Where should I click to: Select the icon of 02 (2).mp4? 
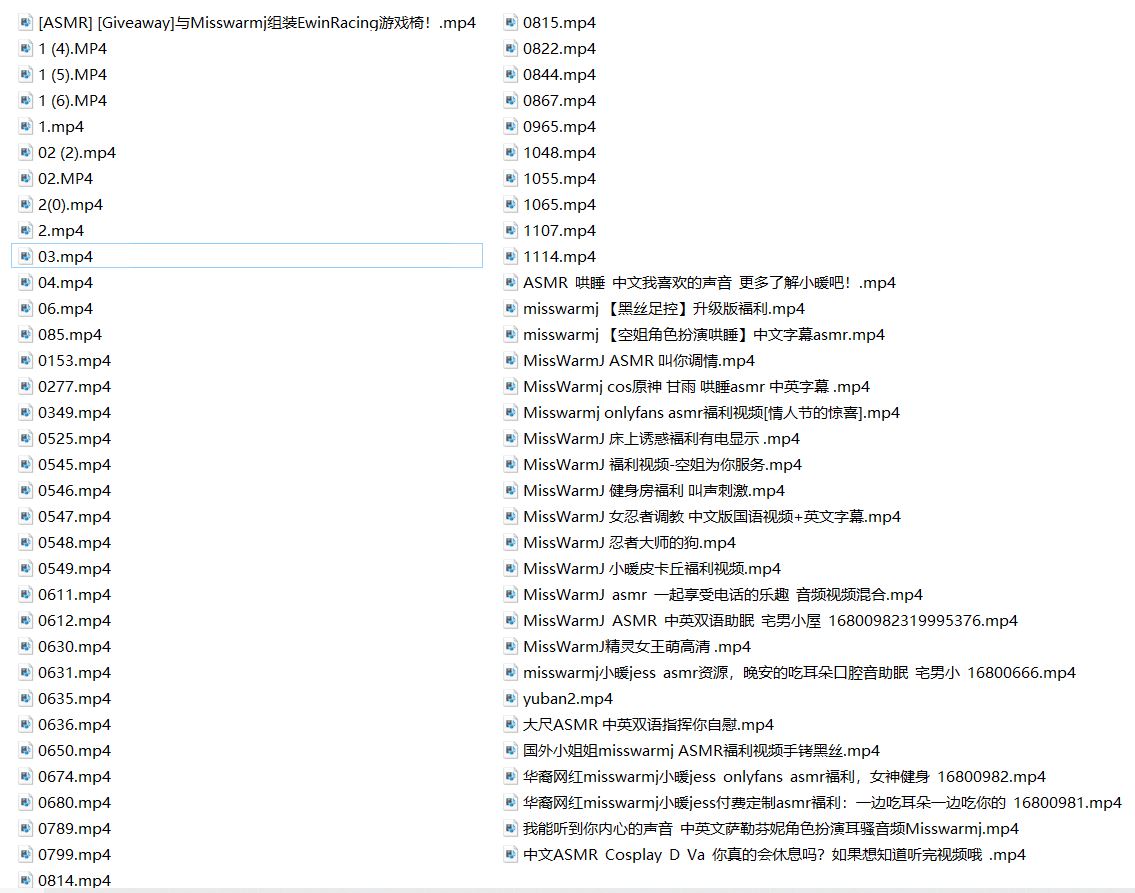[x=25, y=153]
